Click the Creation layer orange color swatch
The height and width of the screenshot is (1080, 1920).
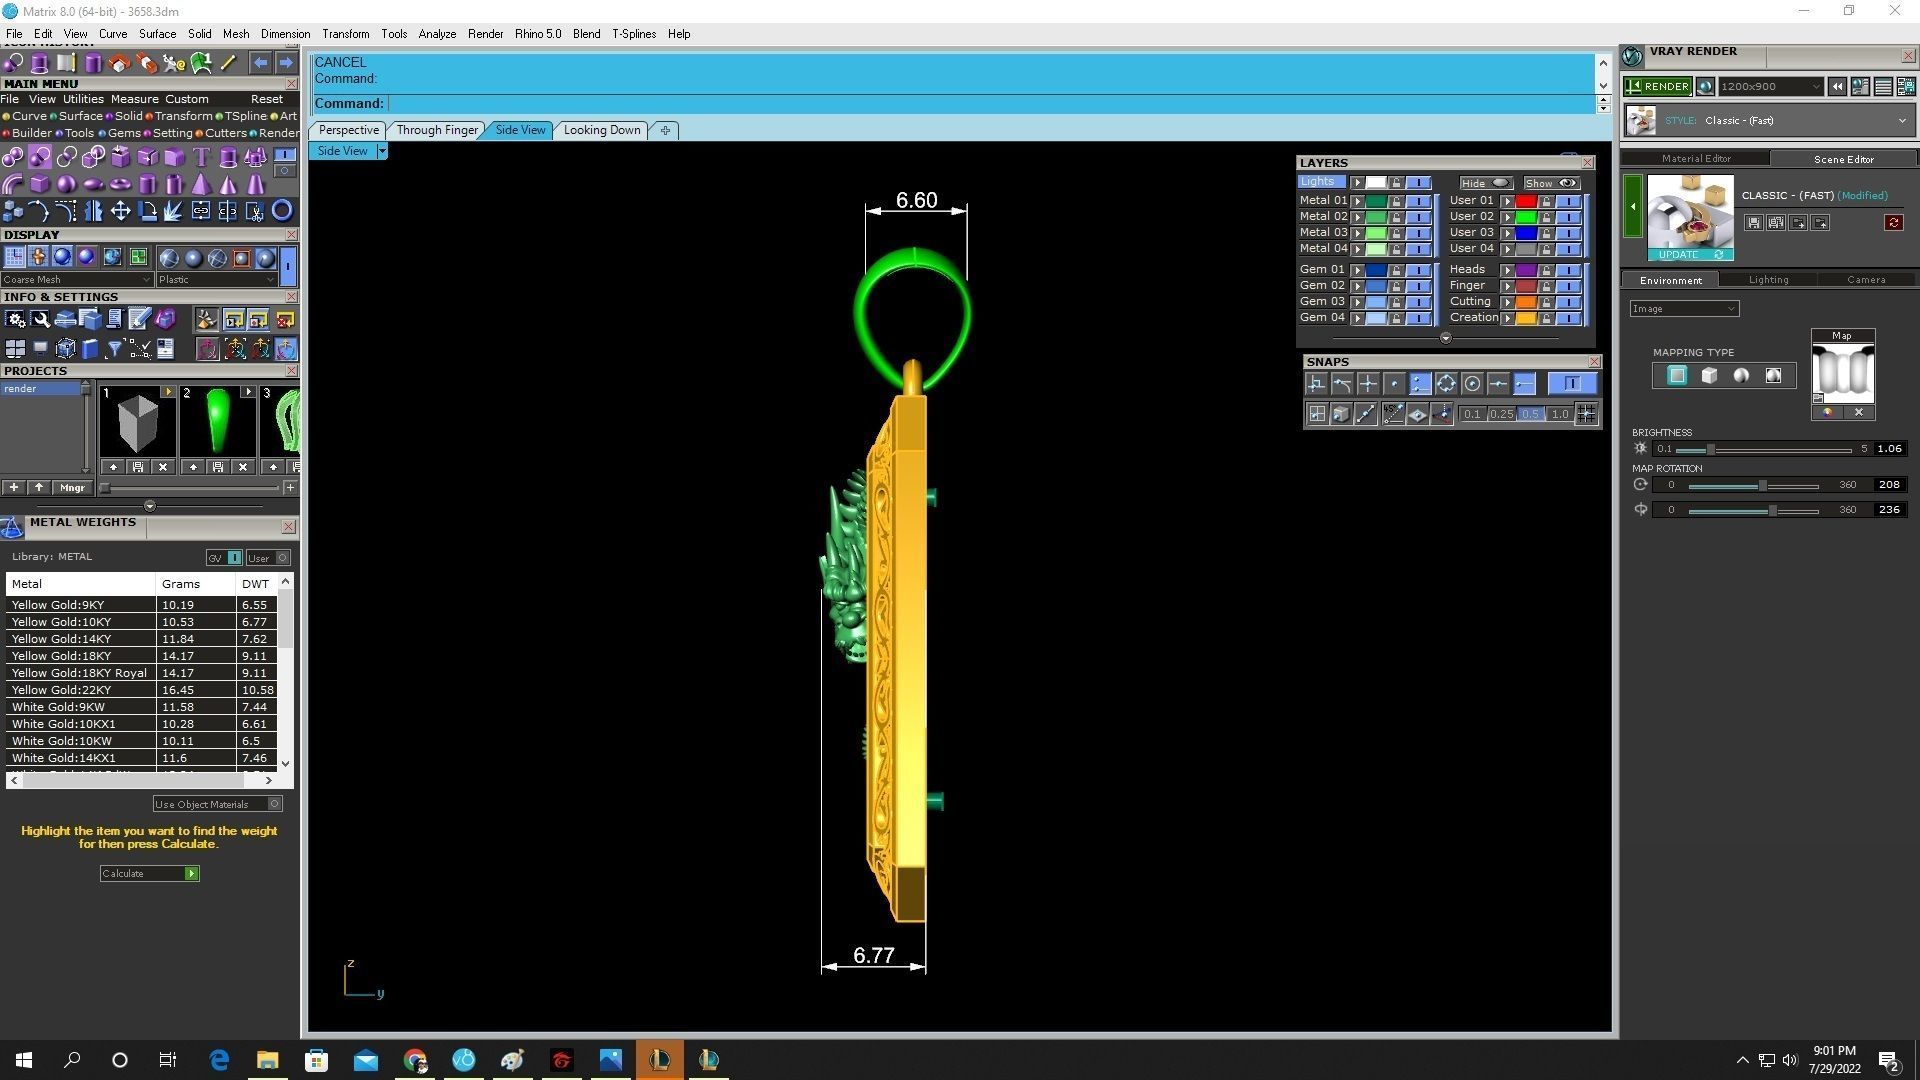click(1525, 318)
